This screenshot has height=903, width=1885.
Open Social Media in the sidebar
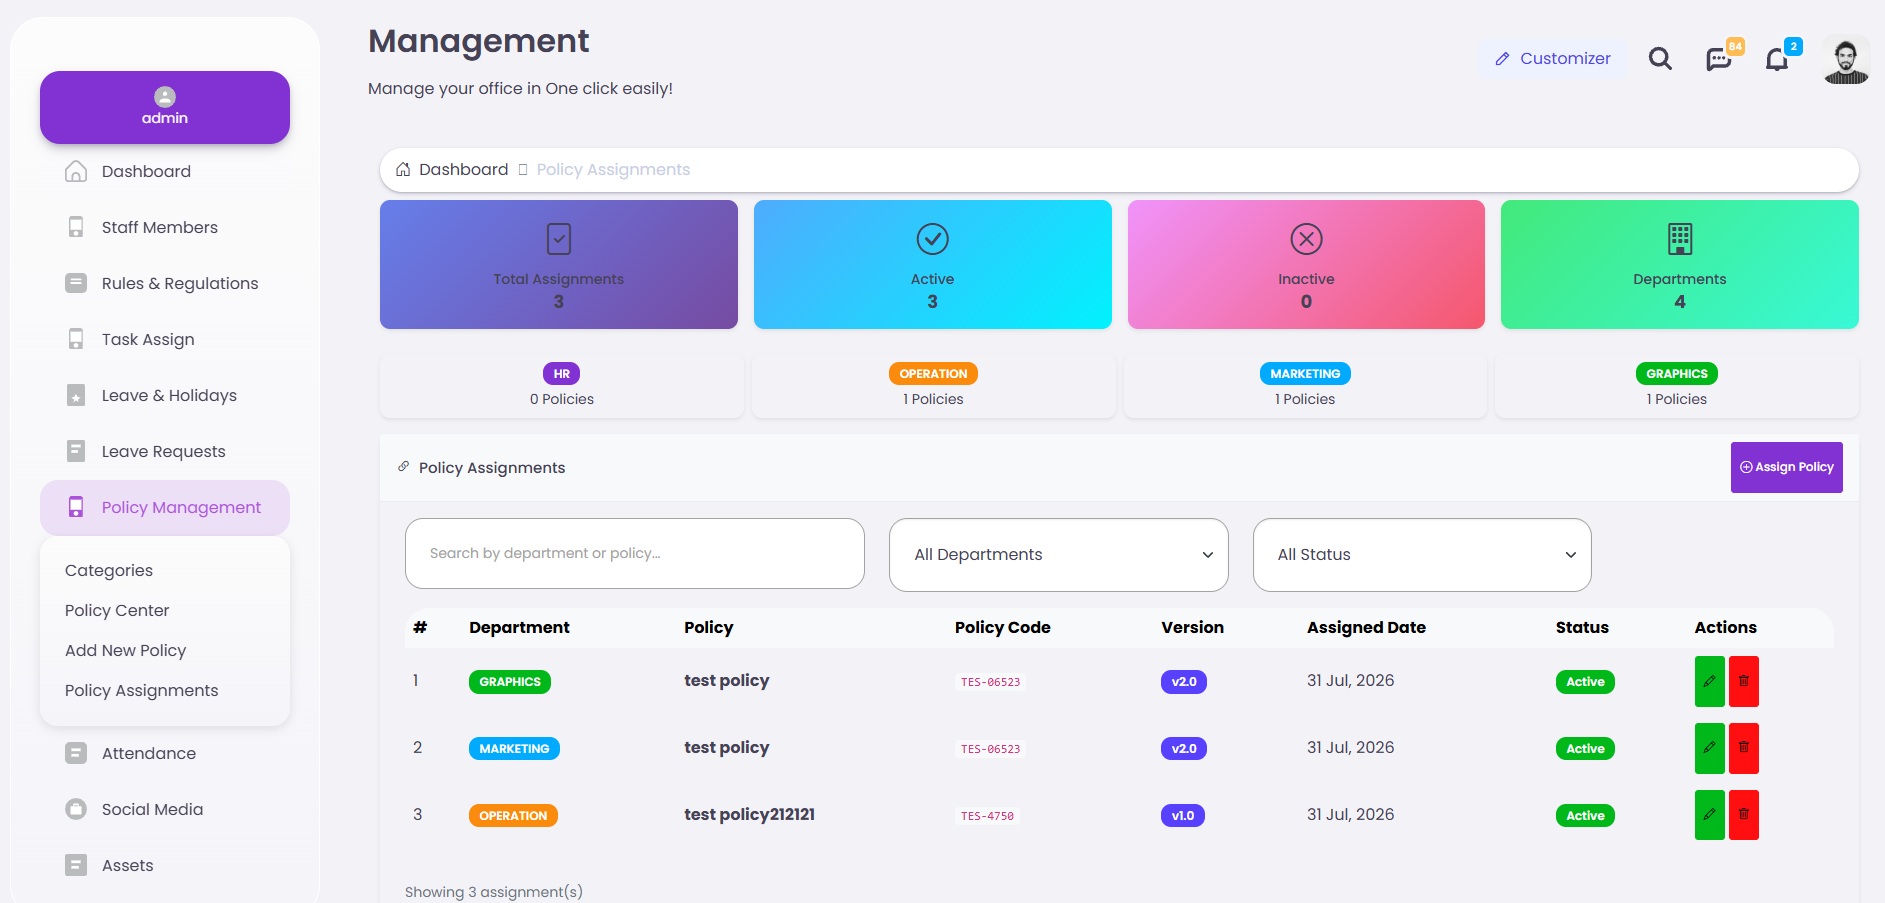[x=165, y=810]
